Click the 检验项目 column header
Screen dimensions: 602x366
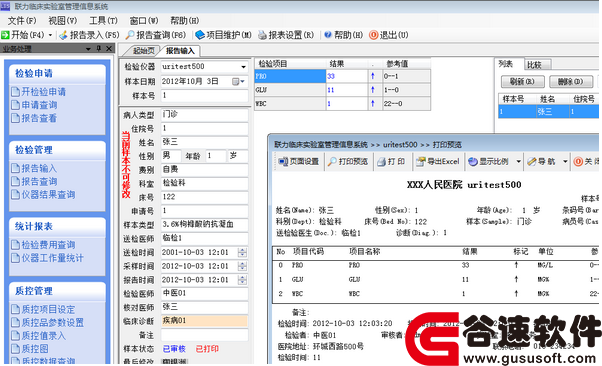(290, 64)
